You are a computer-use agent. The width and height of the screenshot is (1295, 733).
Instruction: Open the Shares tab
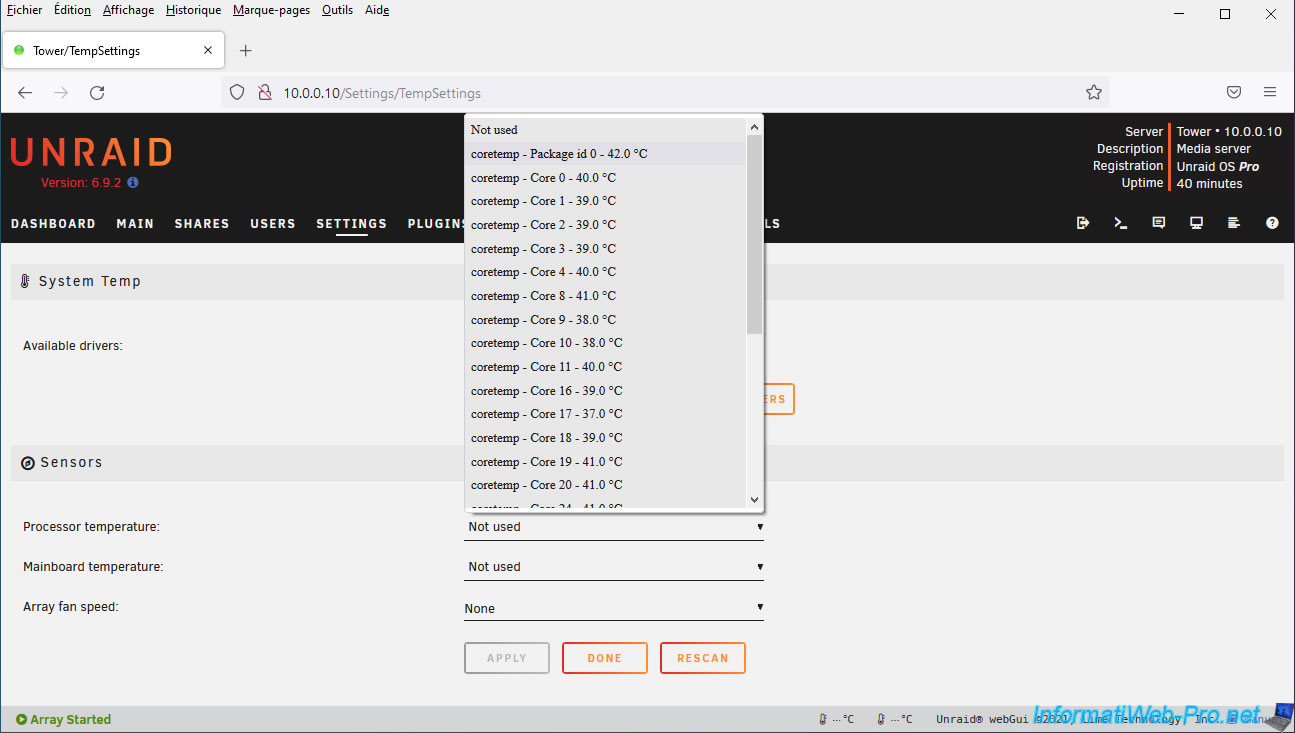point(202,224)
